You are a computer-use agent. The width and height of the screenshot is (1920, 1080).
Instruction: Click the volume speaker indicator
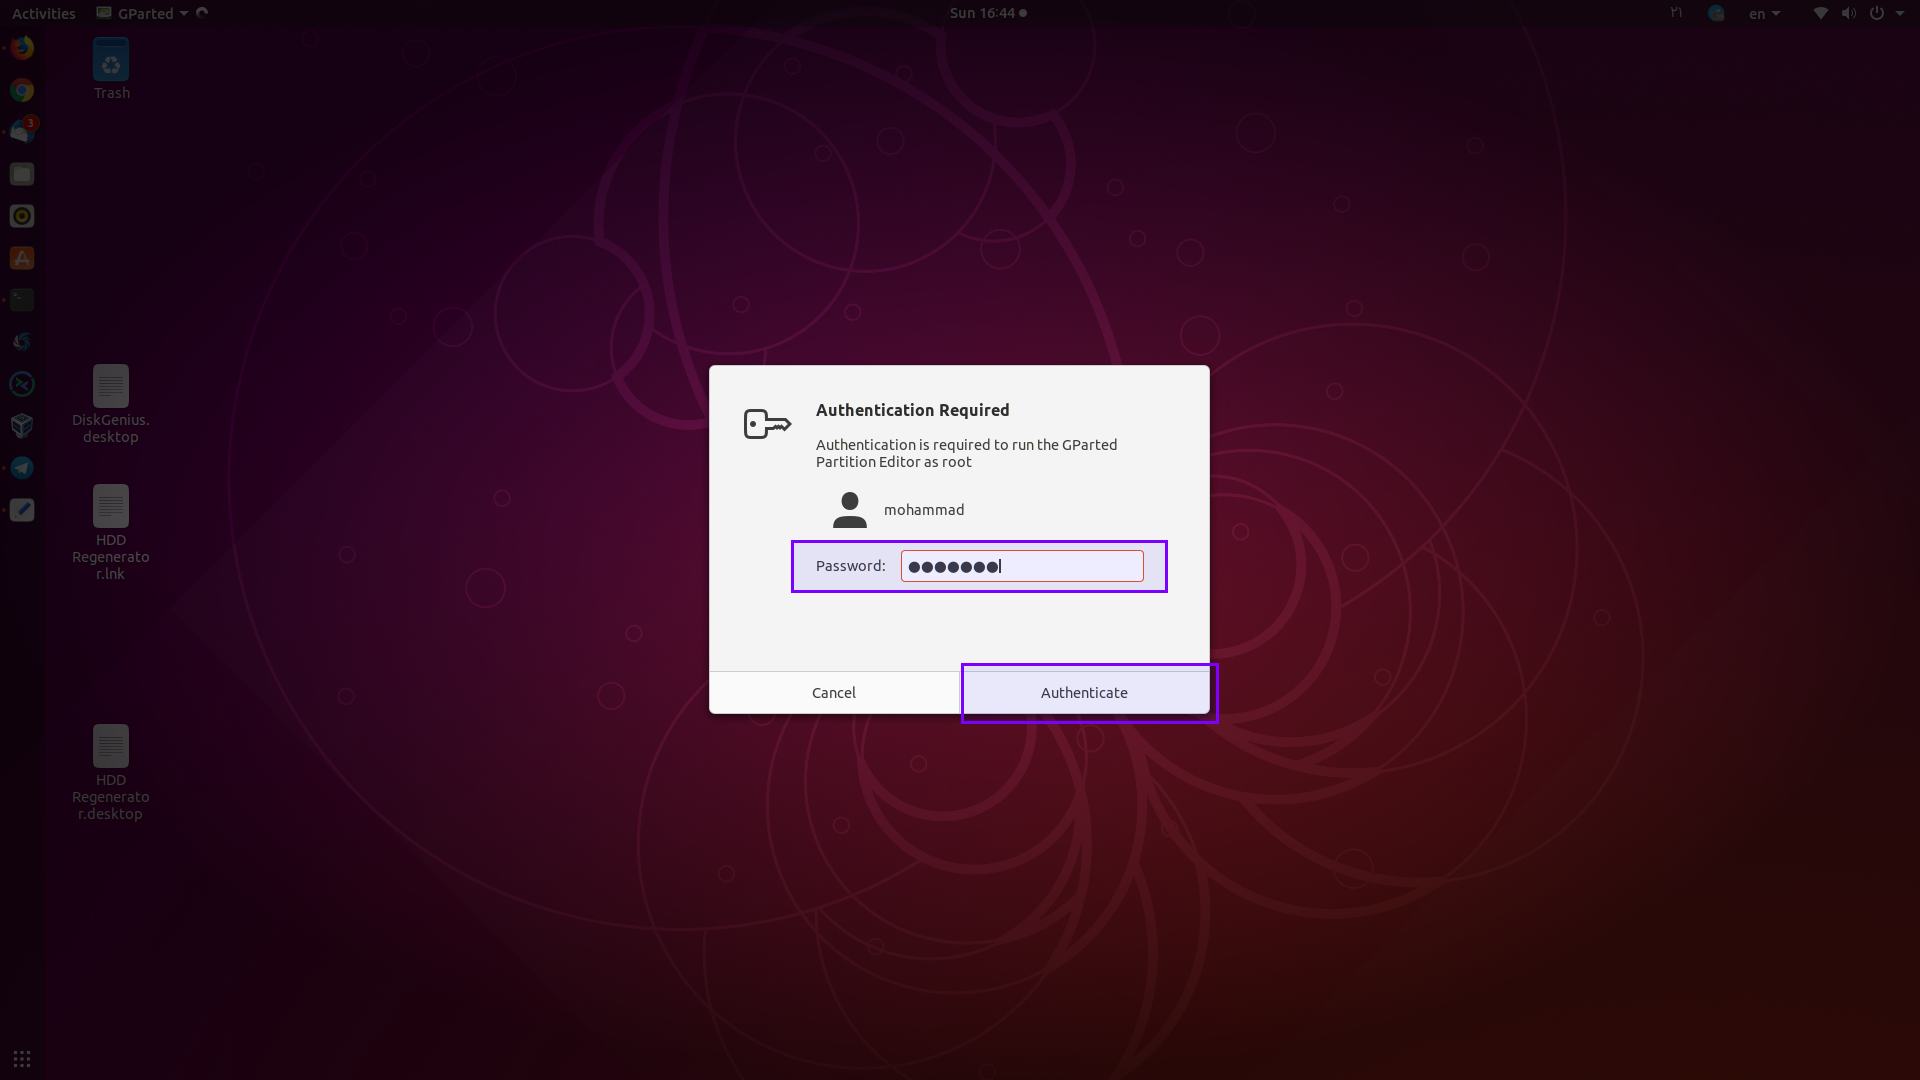(1848, 13)
